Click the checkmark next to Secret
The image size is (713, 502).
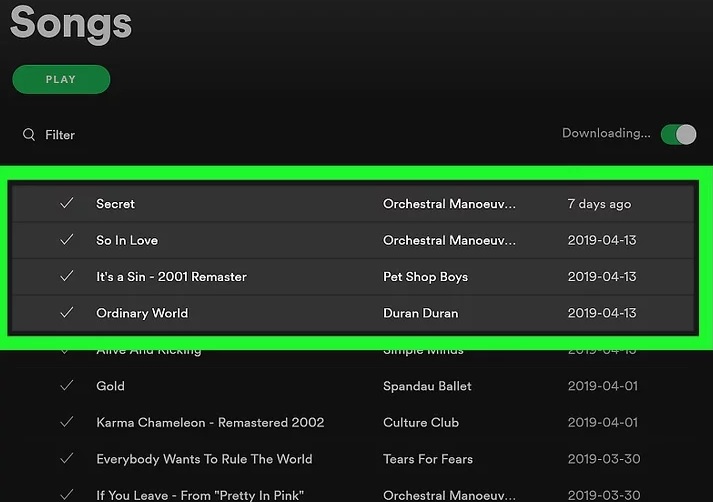[67, 203]
